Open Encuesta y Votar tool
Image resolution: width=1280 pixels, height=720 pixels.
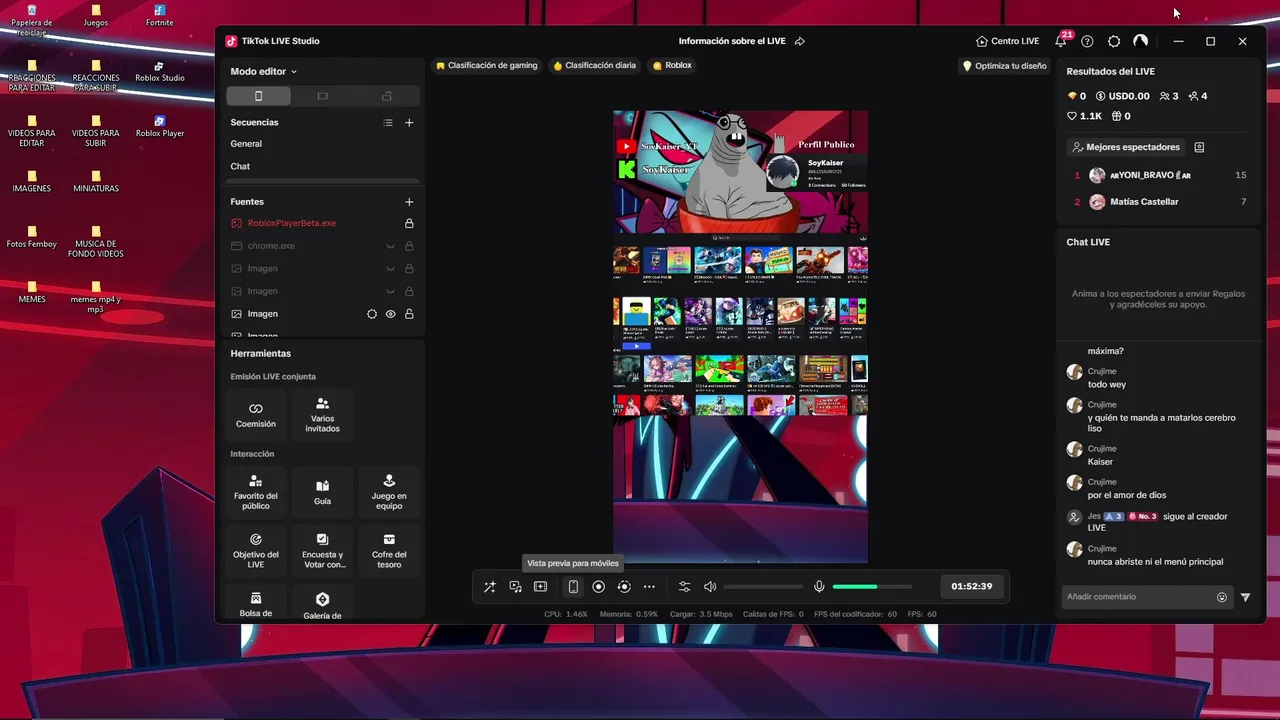(322, 551)
